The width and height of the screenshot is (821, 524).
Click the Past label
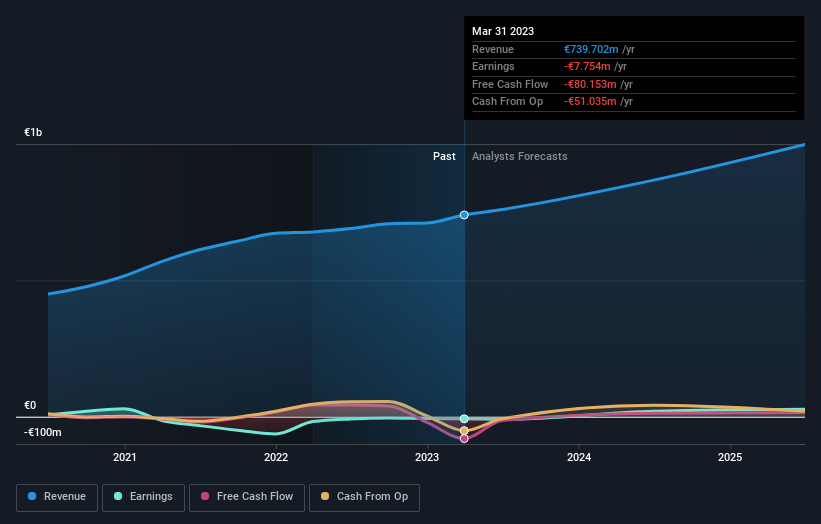click(x=444, y=157)
